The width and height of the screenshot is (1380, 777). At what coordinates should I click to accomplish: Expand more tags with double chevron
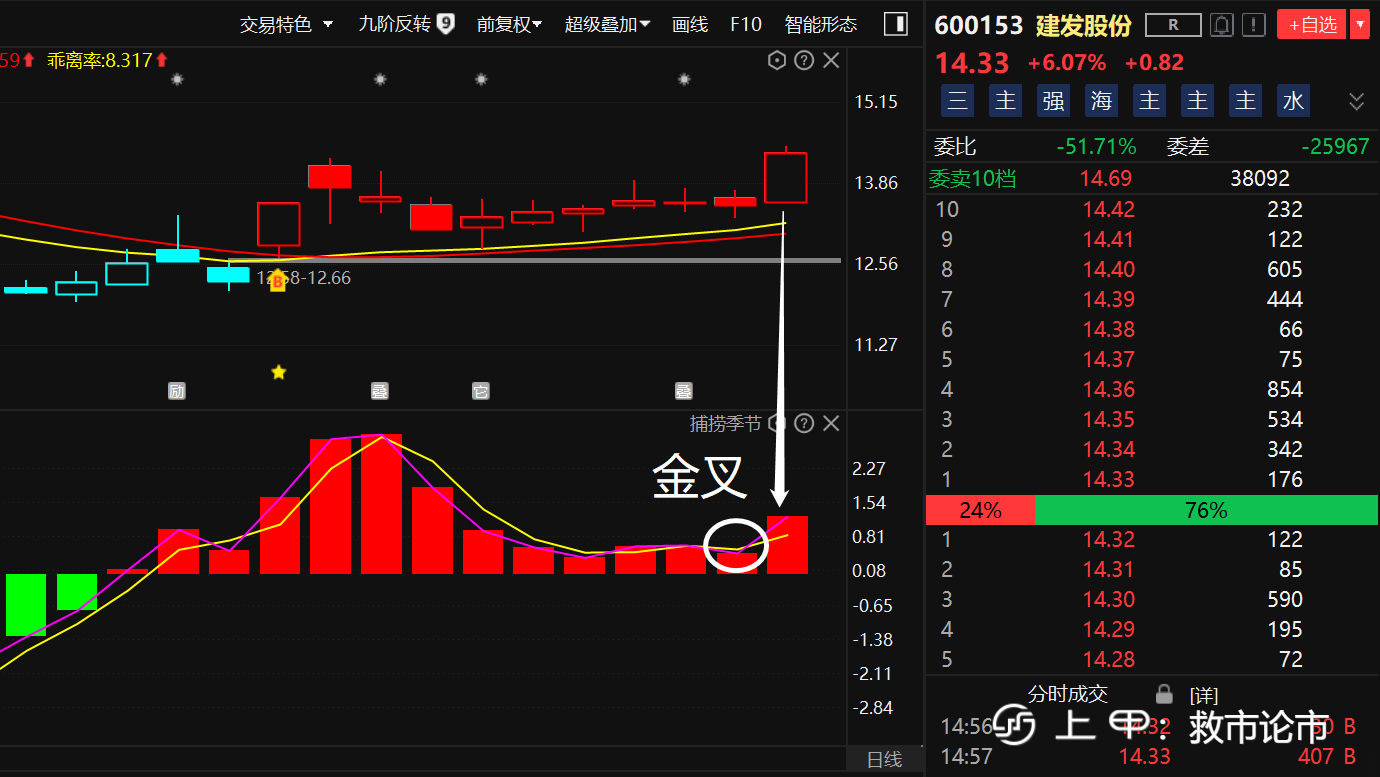[1357, 101]
